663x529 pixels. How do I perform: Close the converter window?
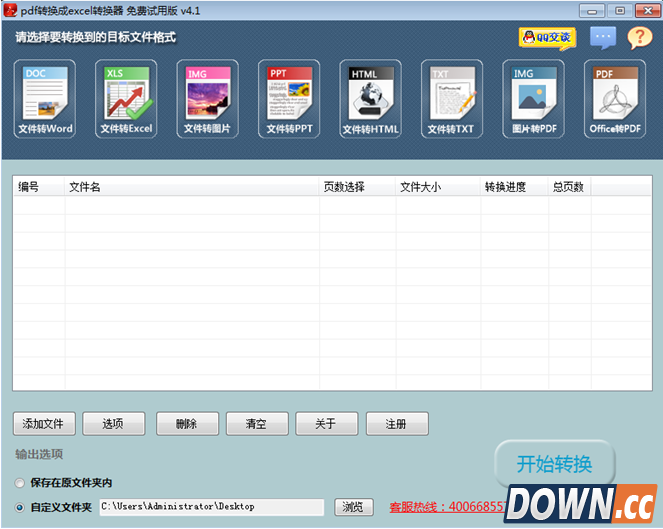[647, 11]
